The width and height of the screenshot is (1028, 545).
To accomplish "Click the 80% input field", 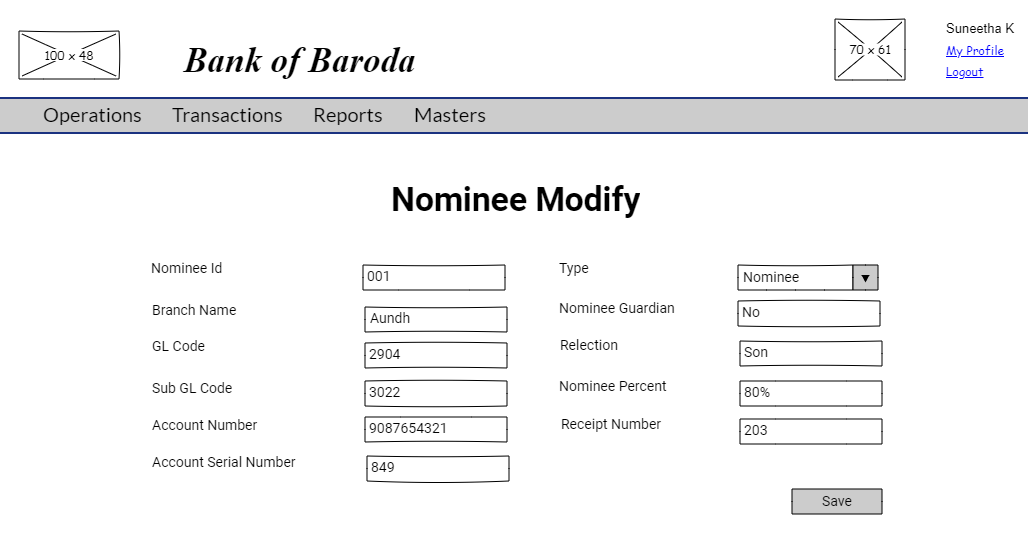I will [811, 393].
